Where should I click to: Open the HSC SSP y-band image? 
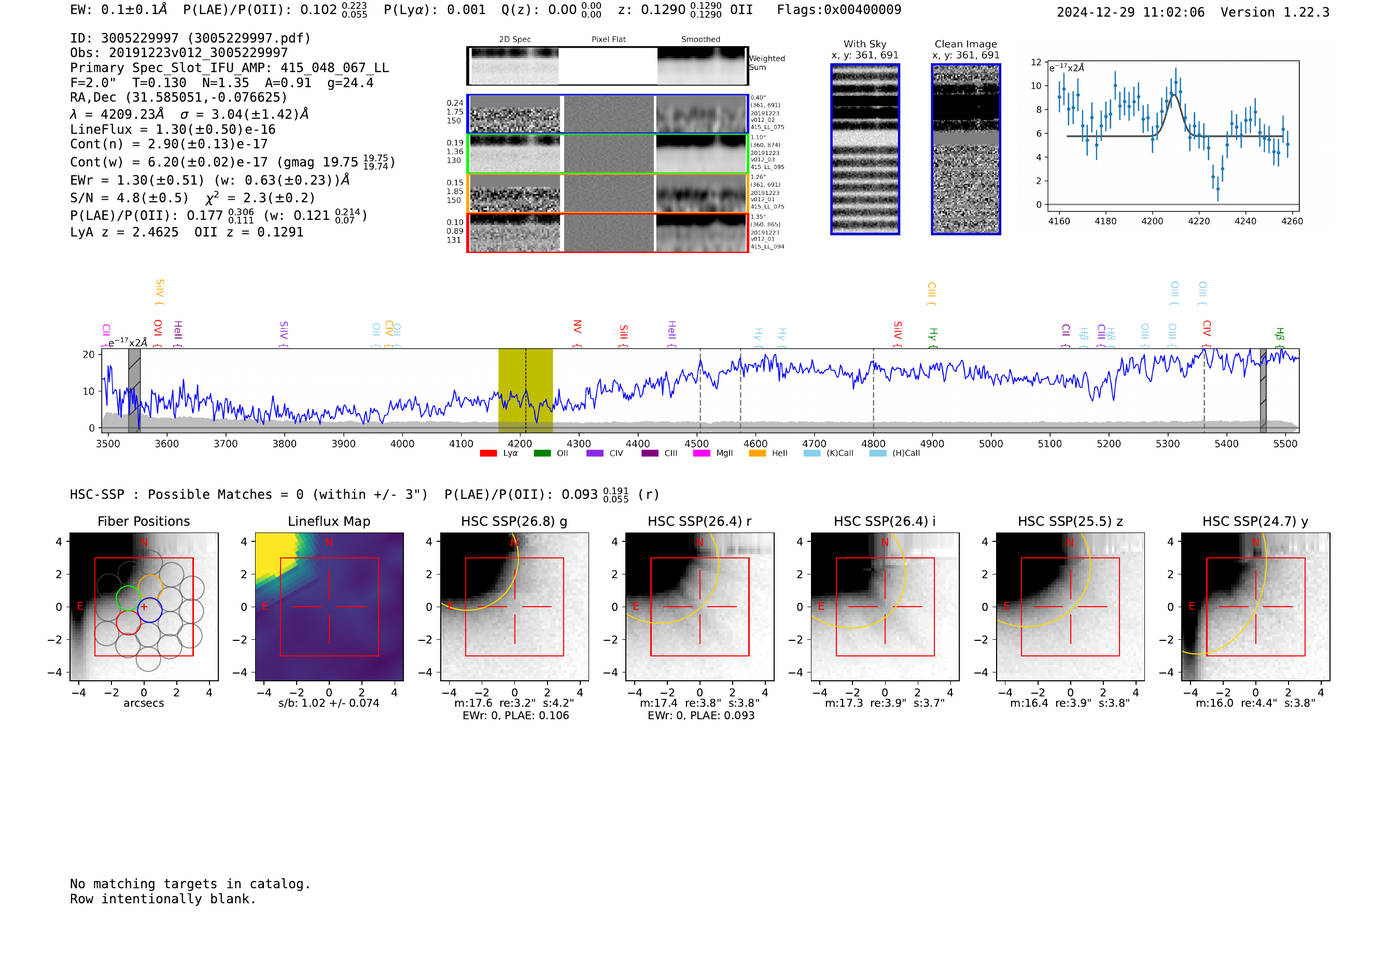click(x=1255, y=607)
